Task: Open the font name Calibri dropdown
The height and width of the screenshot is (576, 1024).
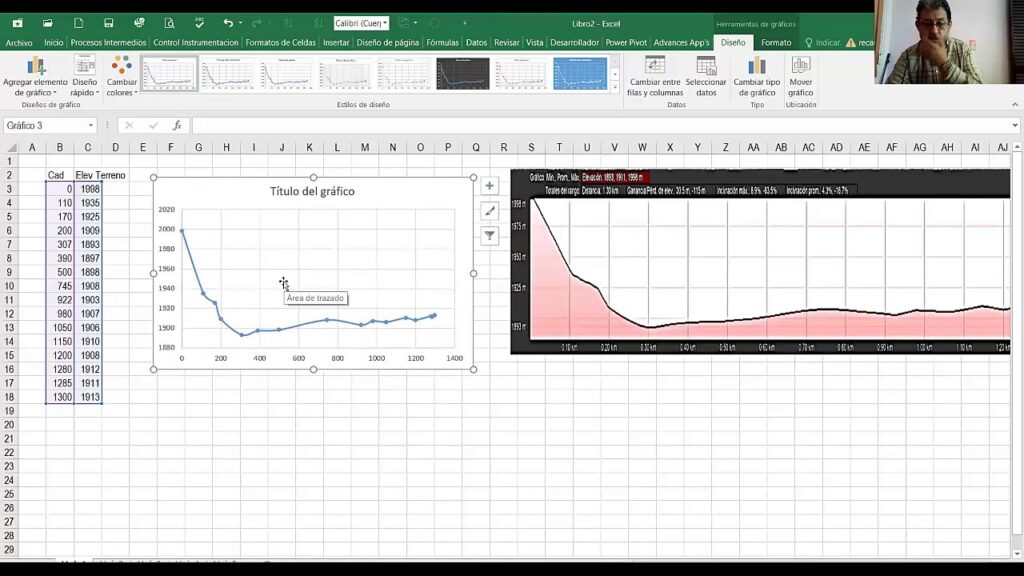Action: pyautogui.click(x=385, y=23)
